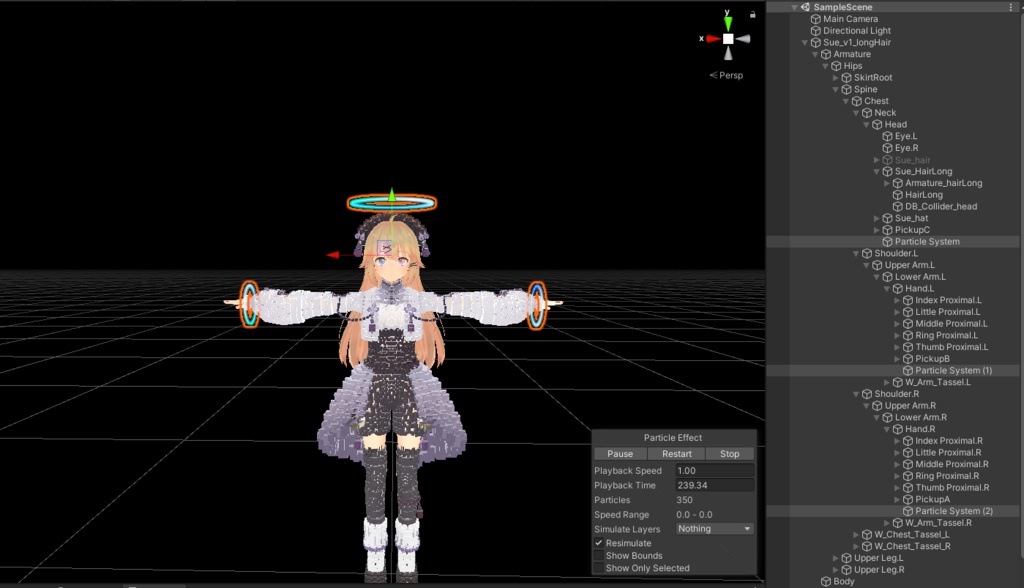Click the DB_Collider_head cube icon
Image resolution: width=1024 pixels, height=588 pixels.
pos(898,206)
